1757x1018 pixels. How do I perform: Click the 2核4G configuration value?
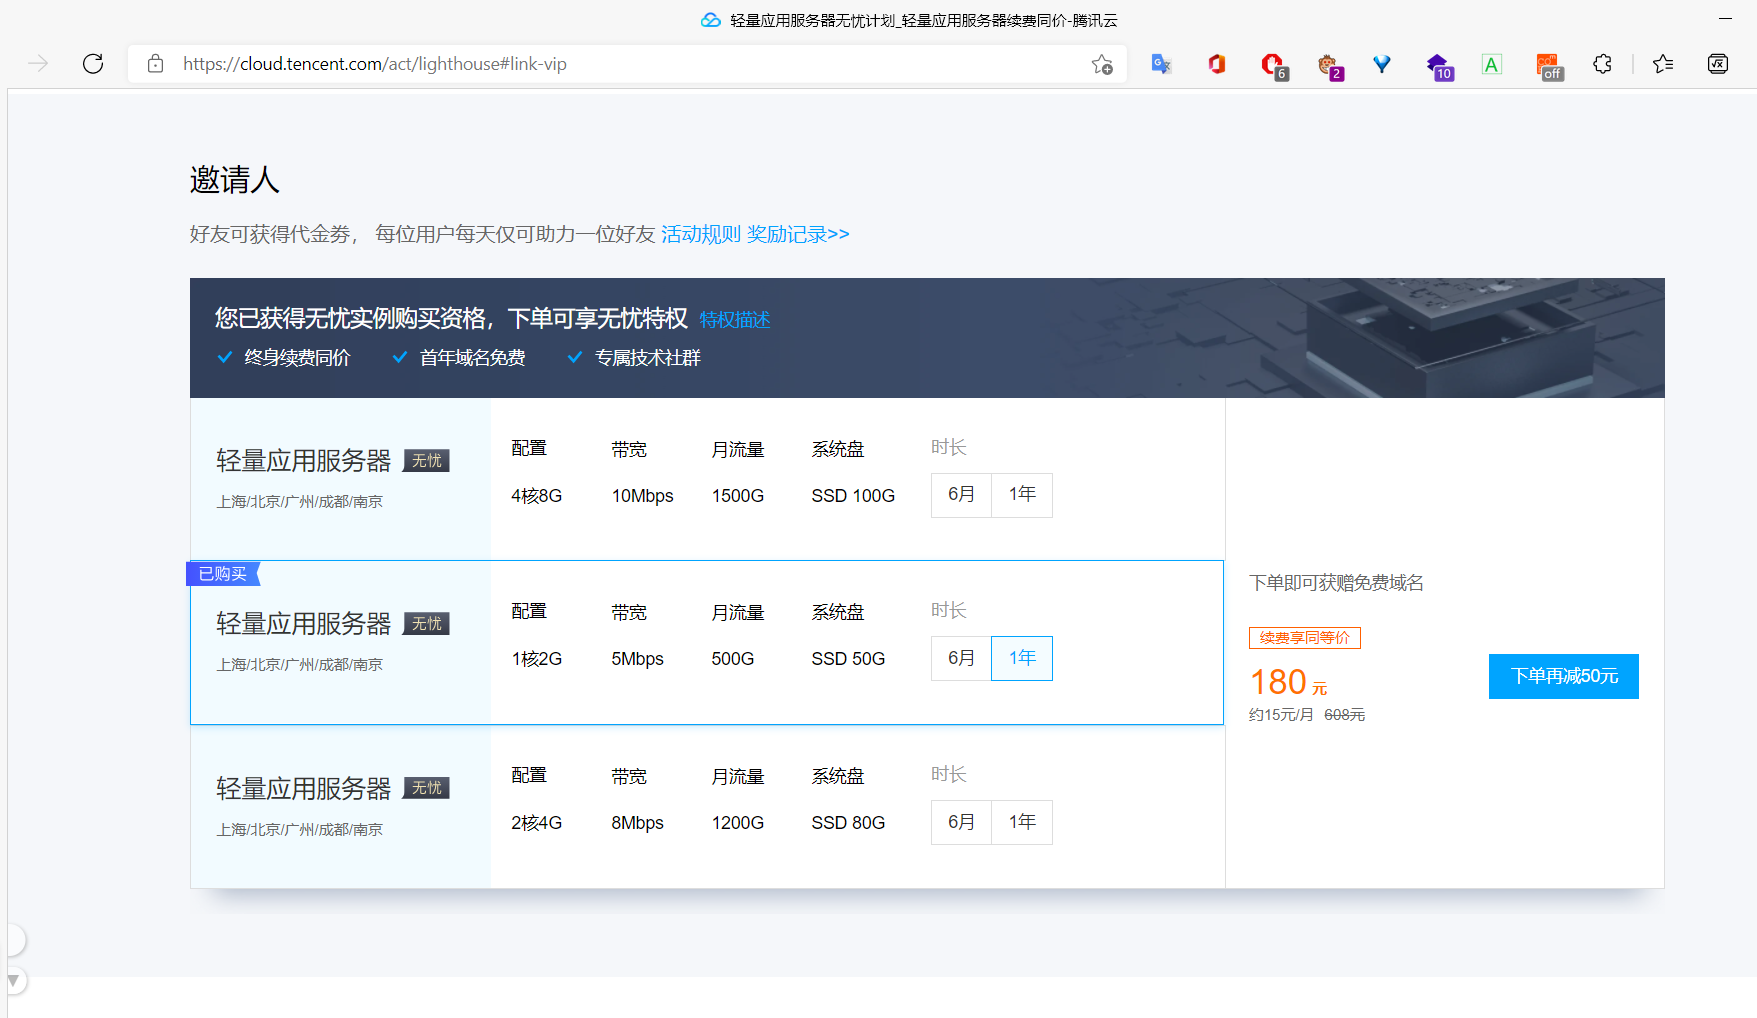pyautogui.click(x=537, y=823)
